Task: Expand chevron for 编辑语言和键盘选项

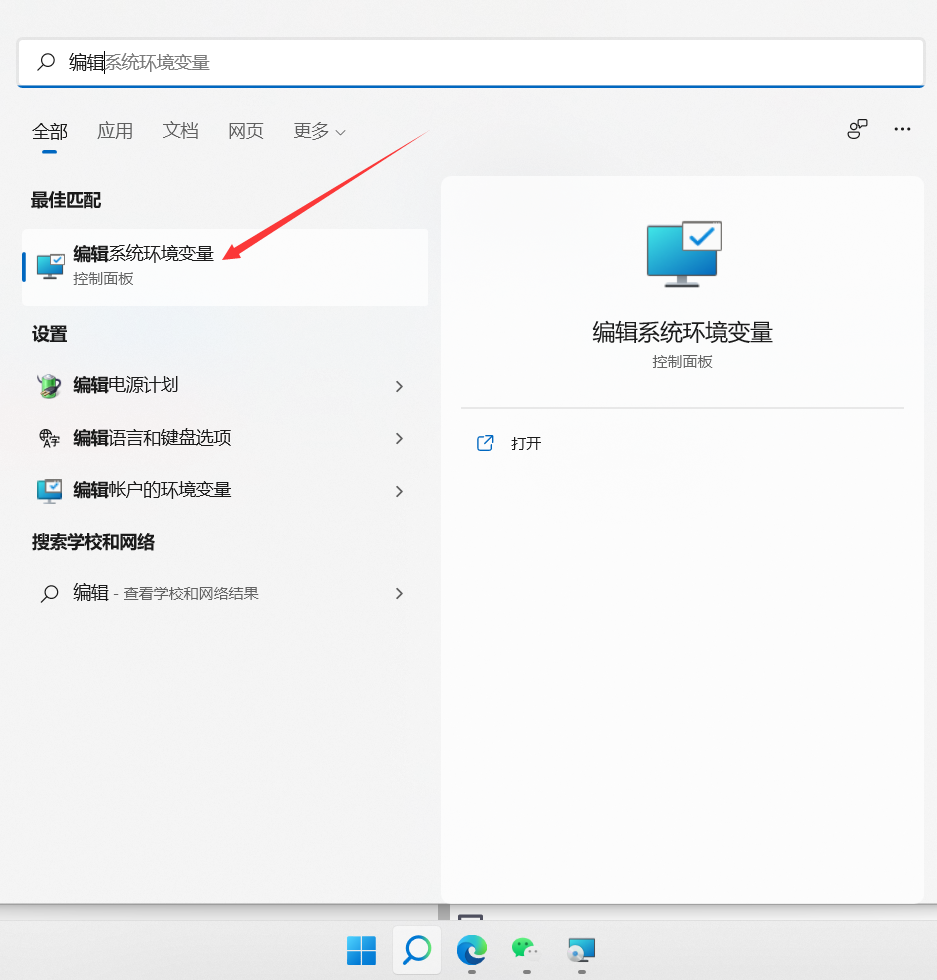Action: point(399,438)
